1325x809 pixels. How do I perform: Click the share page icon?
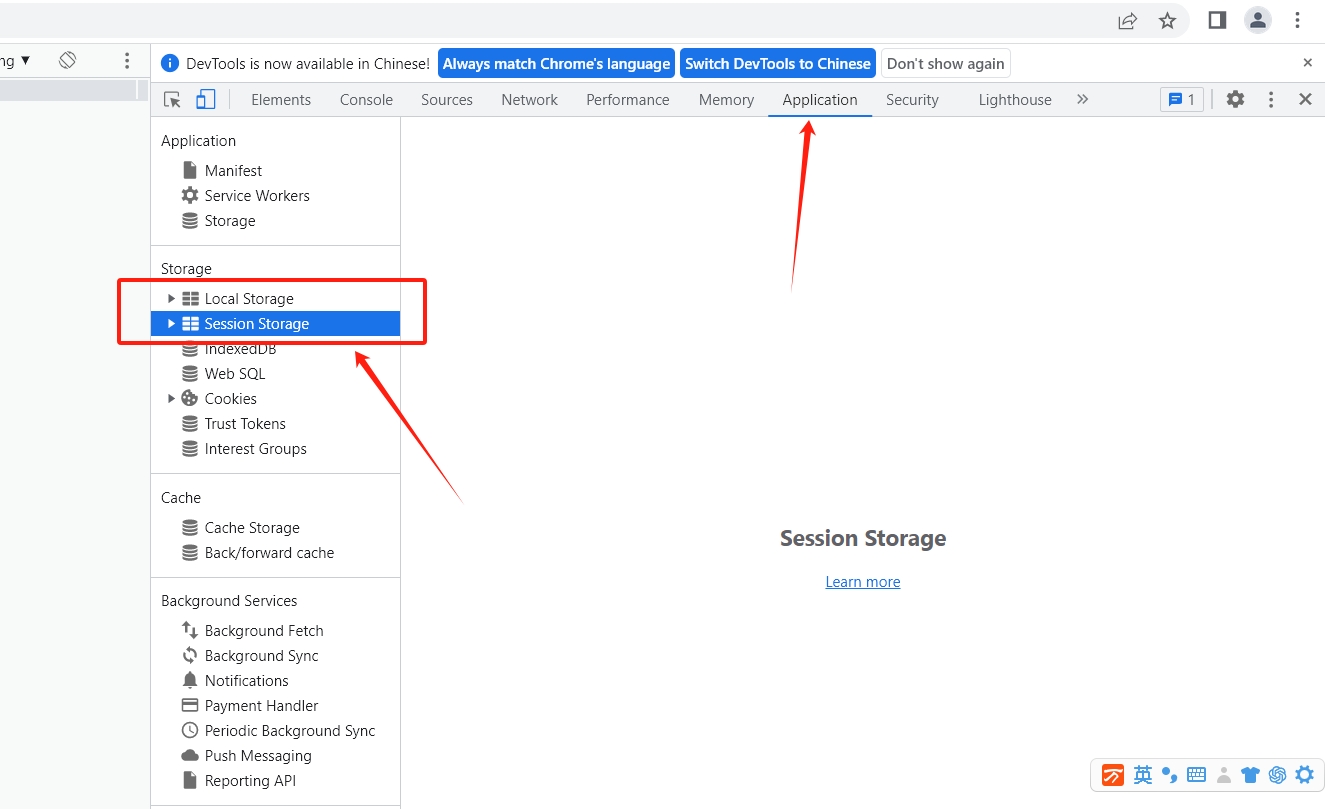[1127, 21]
